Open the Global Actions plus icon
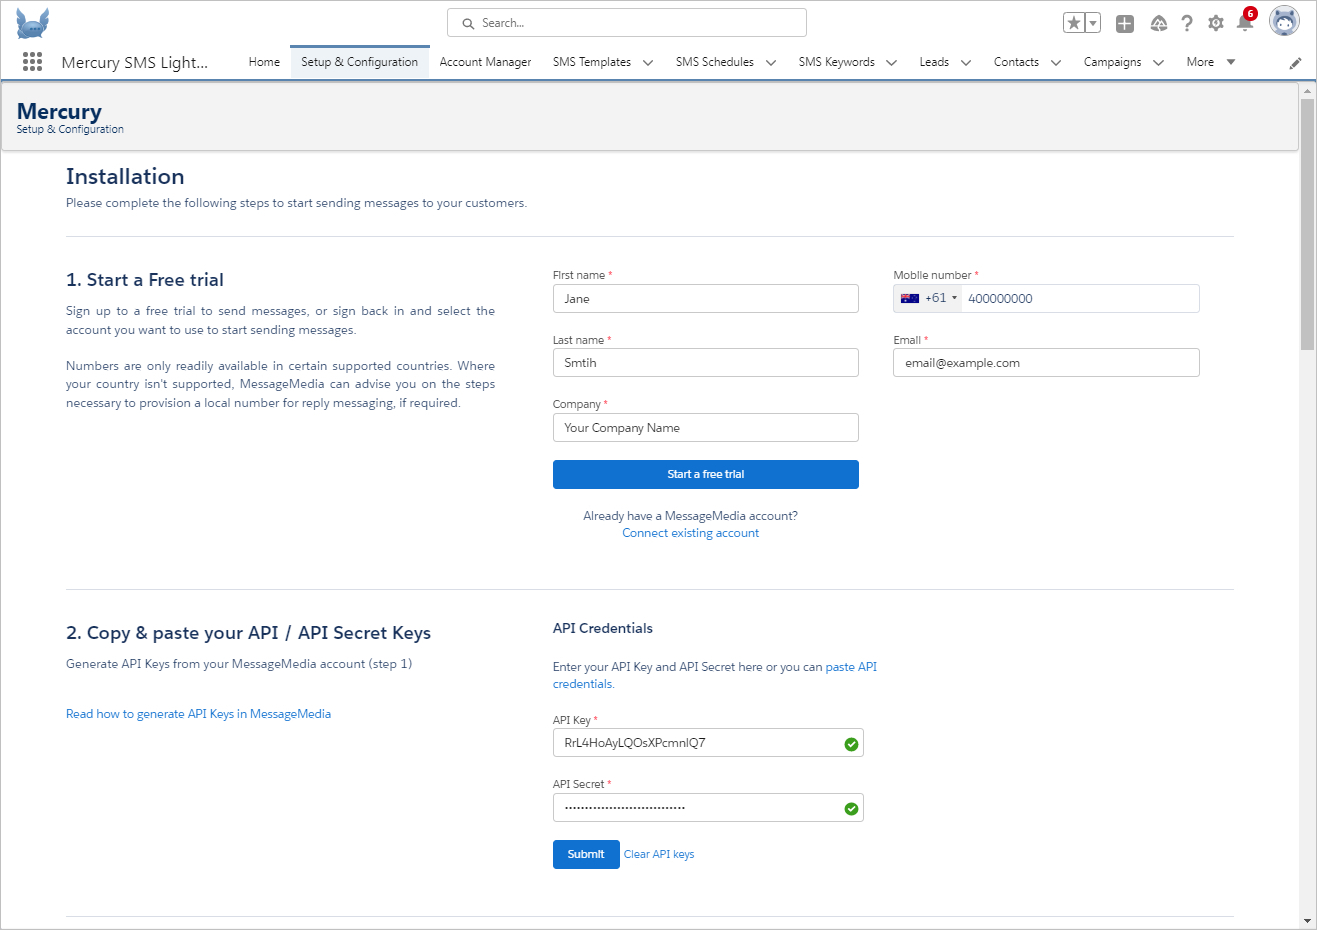The image size is (1317, 930). [1125, 23]
